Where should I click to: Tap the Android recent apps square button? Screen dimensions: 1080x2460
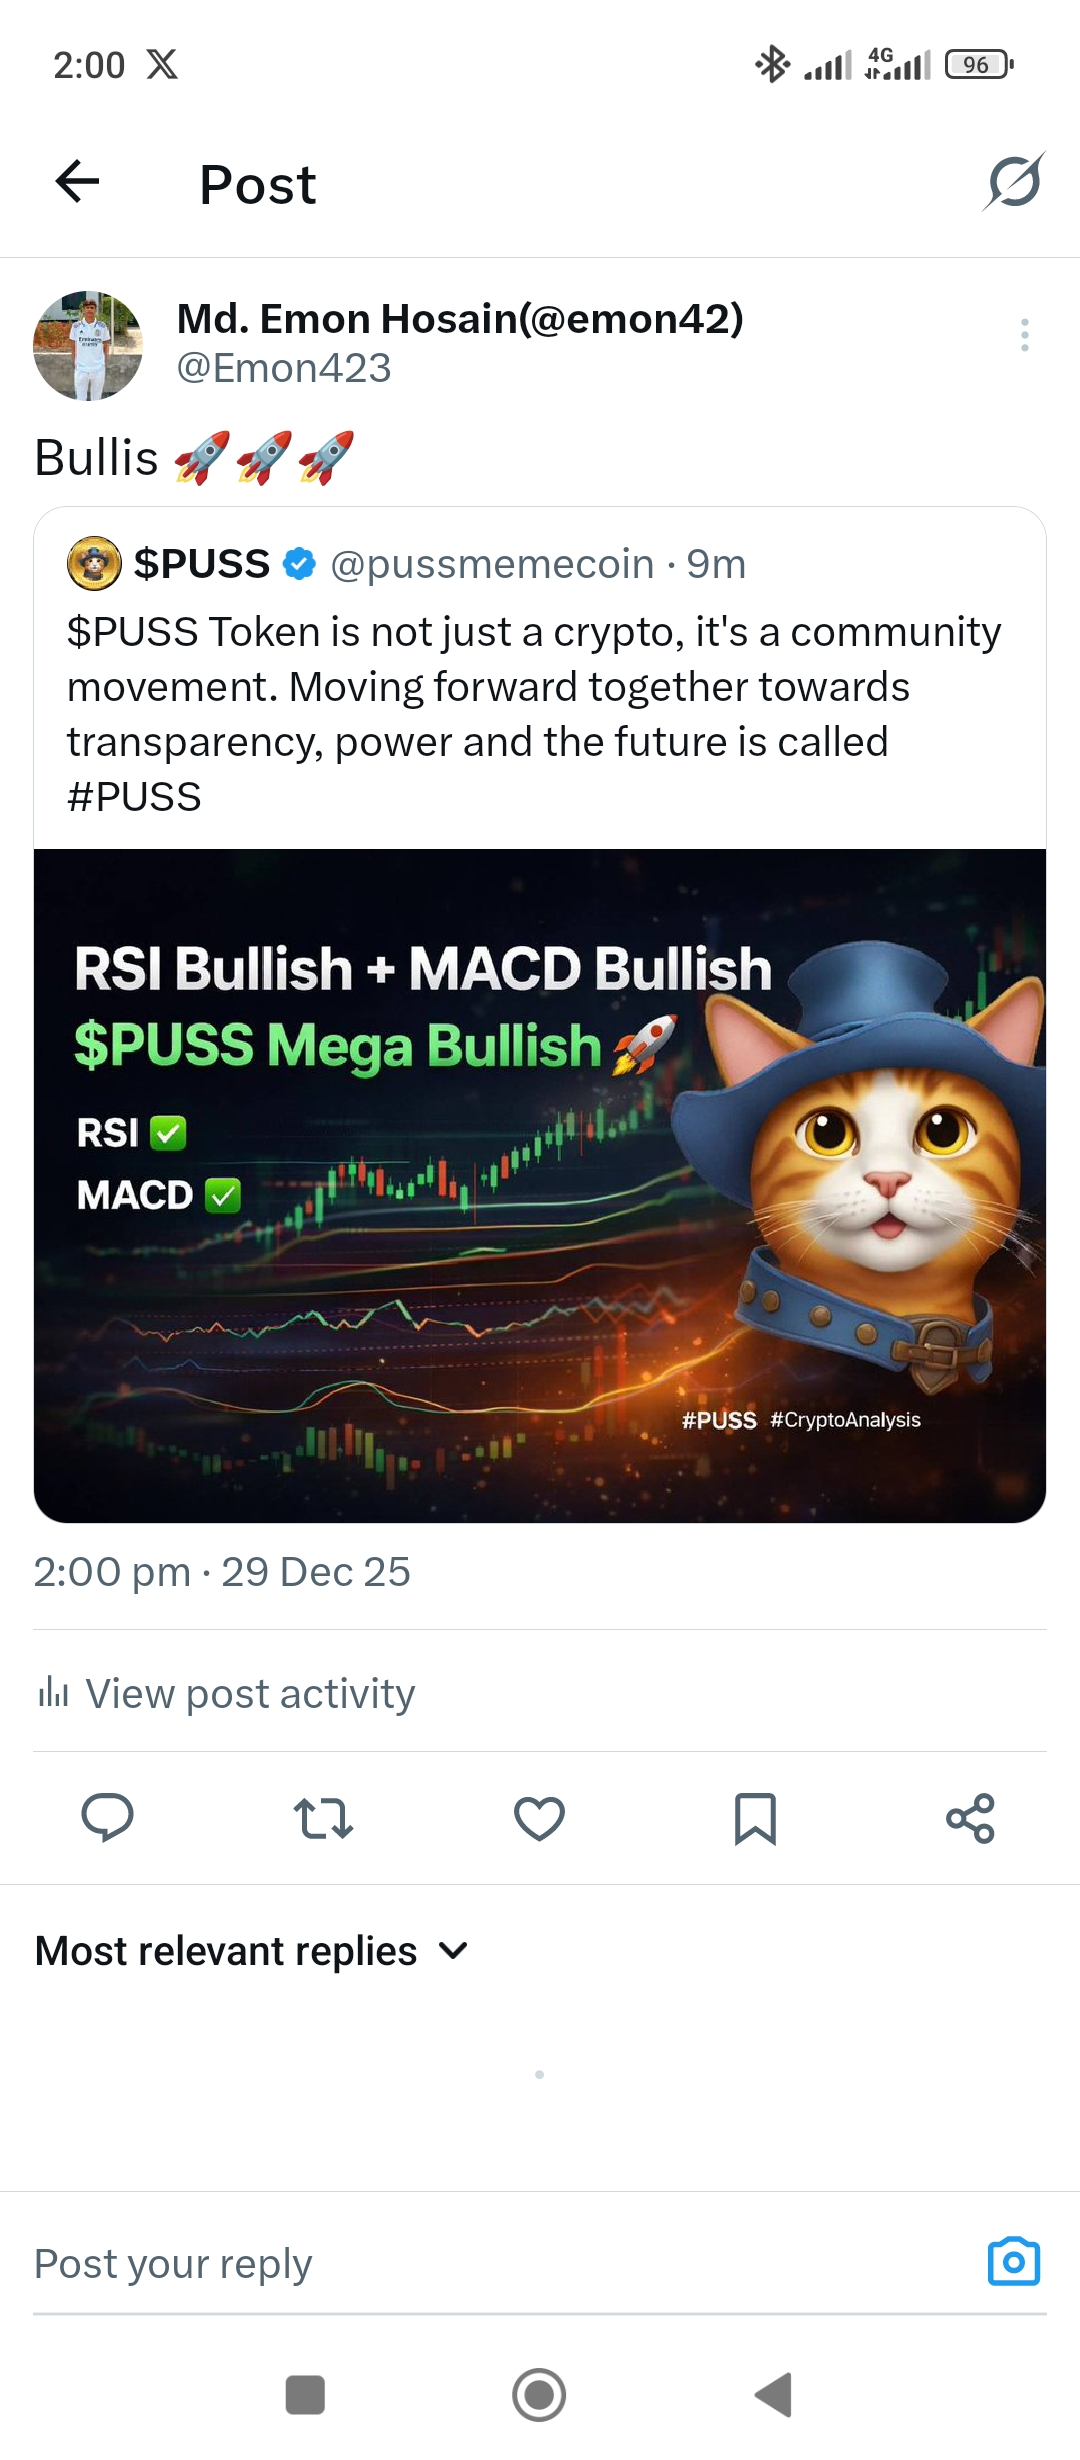coord(305,2395)
